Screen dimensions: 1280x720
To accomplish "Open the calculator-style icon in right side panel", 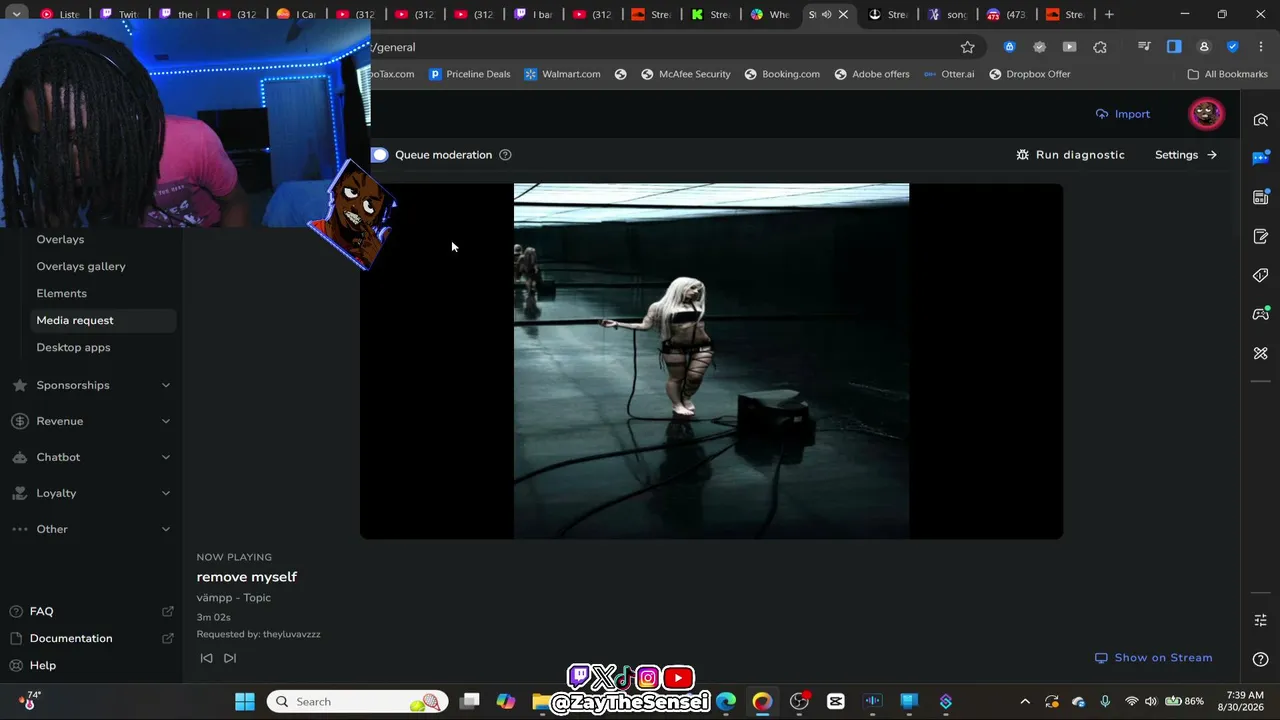I will [x=1260, y=197].
